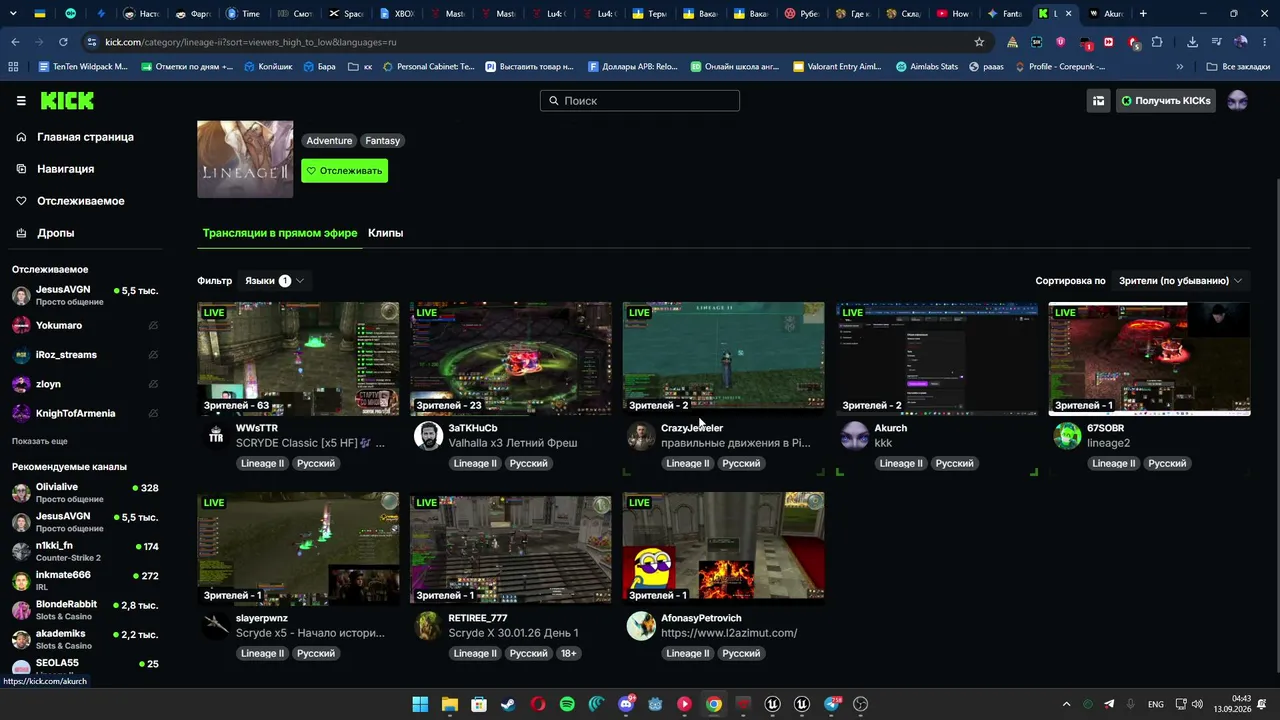Open the taskbar clock and date

point(1233,704)
